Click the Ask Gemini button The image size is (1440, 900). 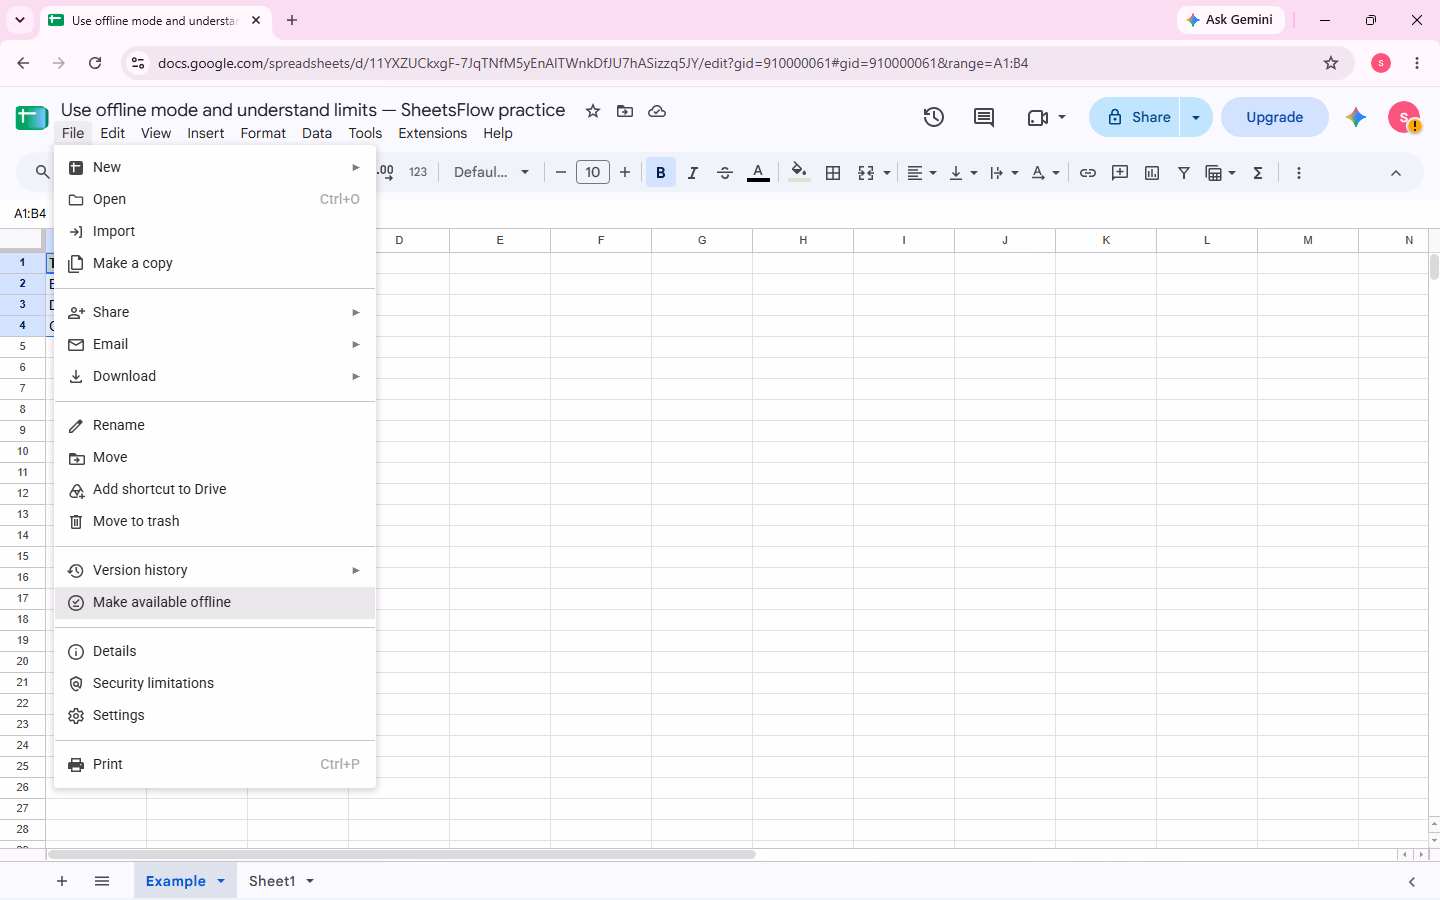click(1230, 20)
